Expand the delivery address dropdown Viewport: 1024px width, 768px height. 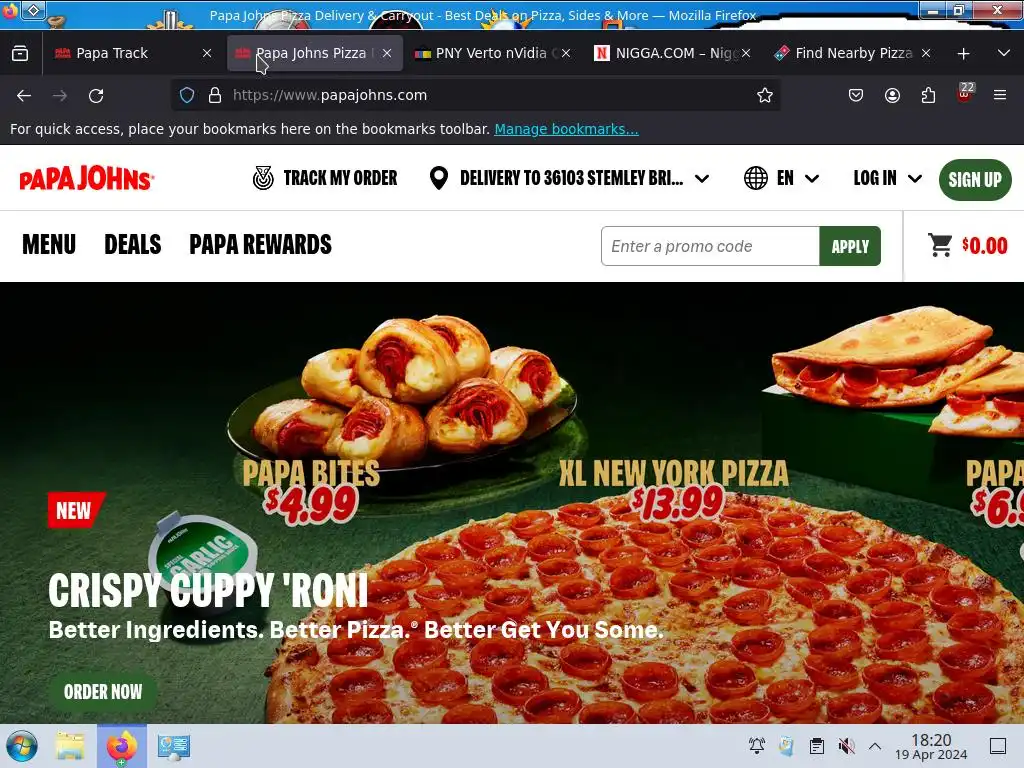coord(702,178)
